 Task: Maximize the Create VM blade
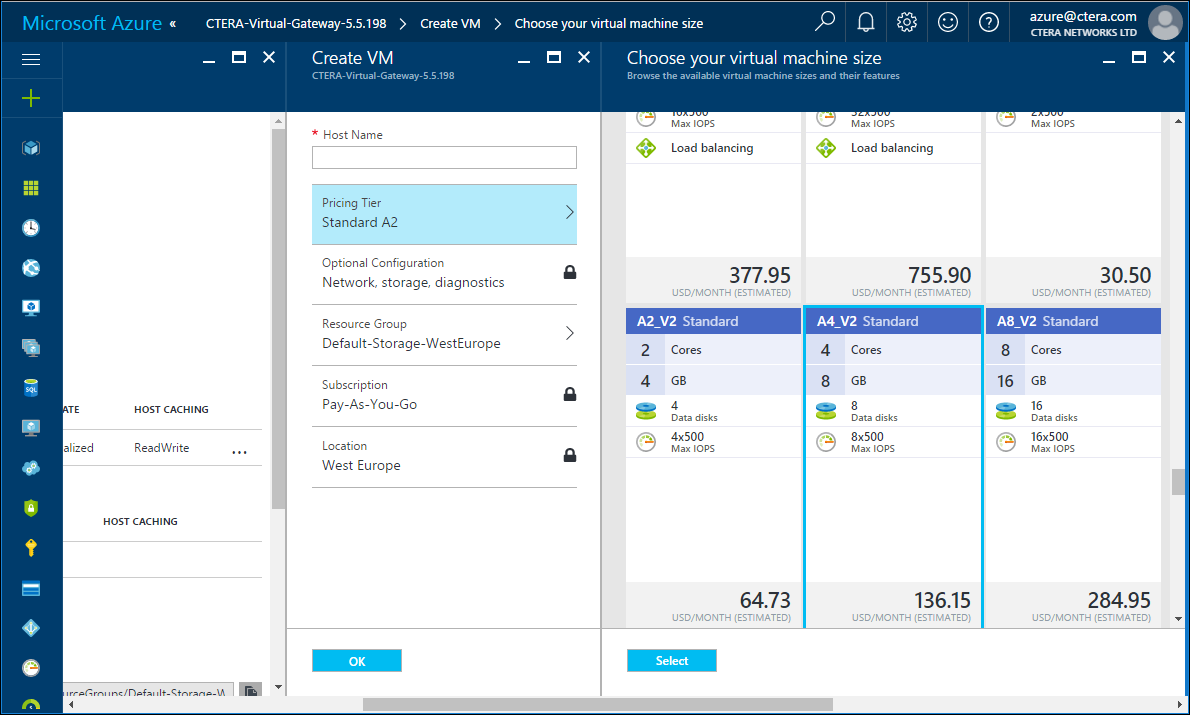(554, 57)
